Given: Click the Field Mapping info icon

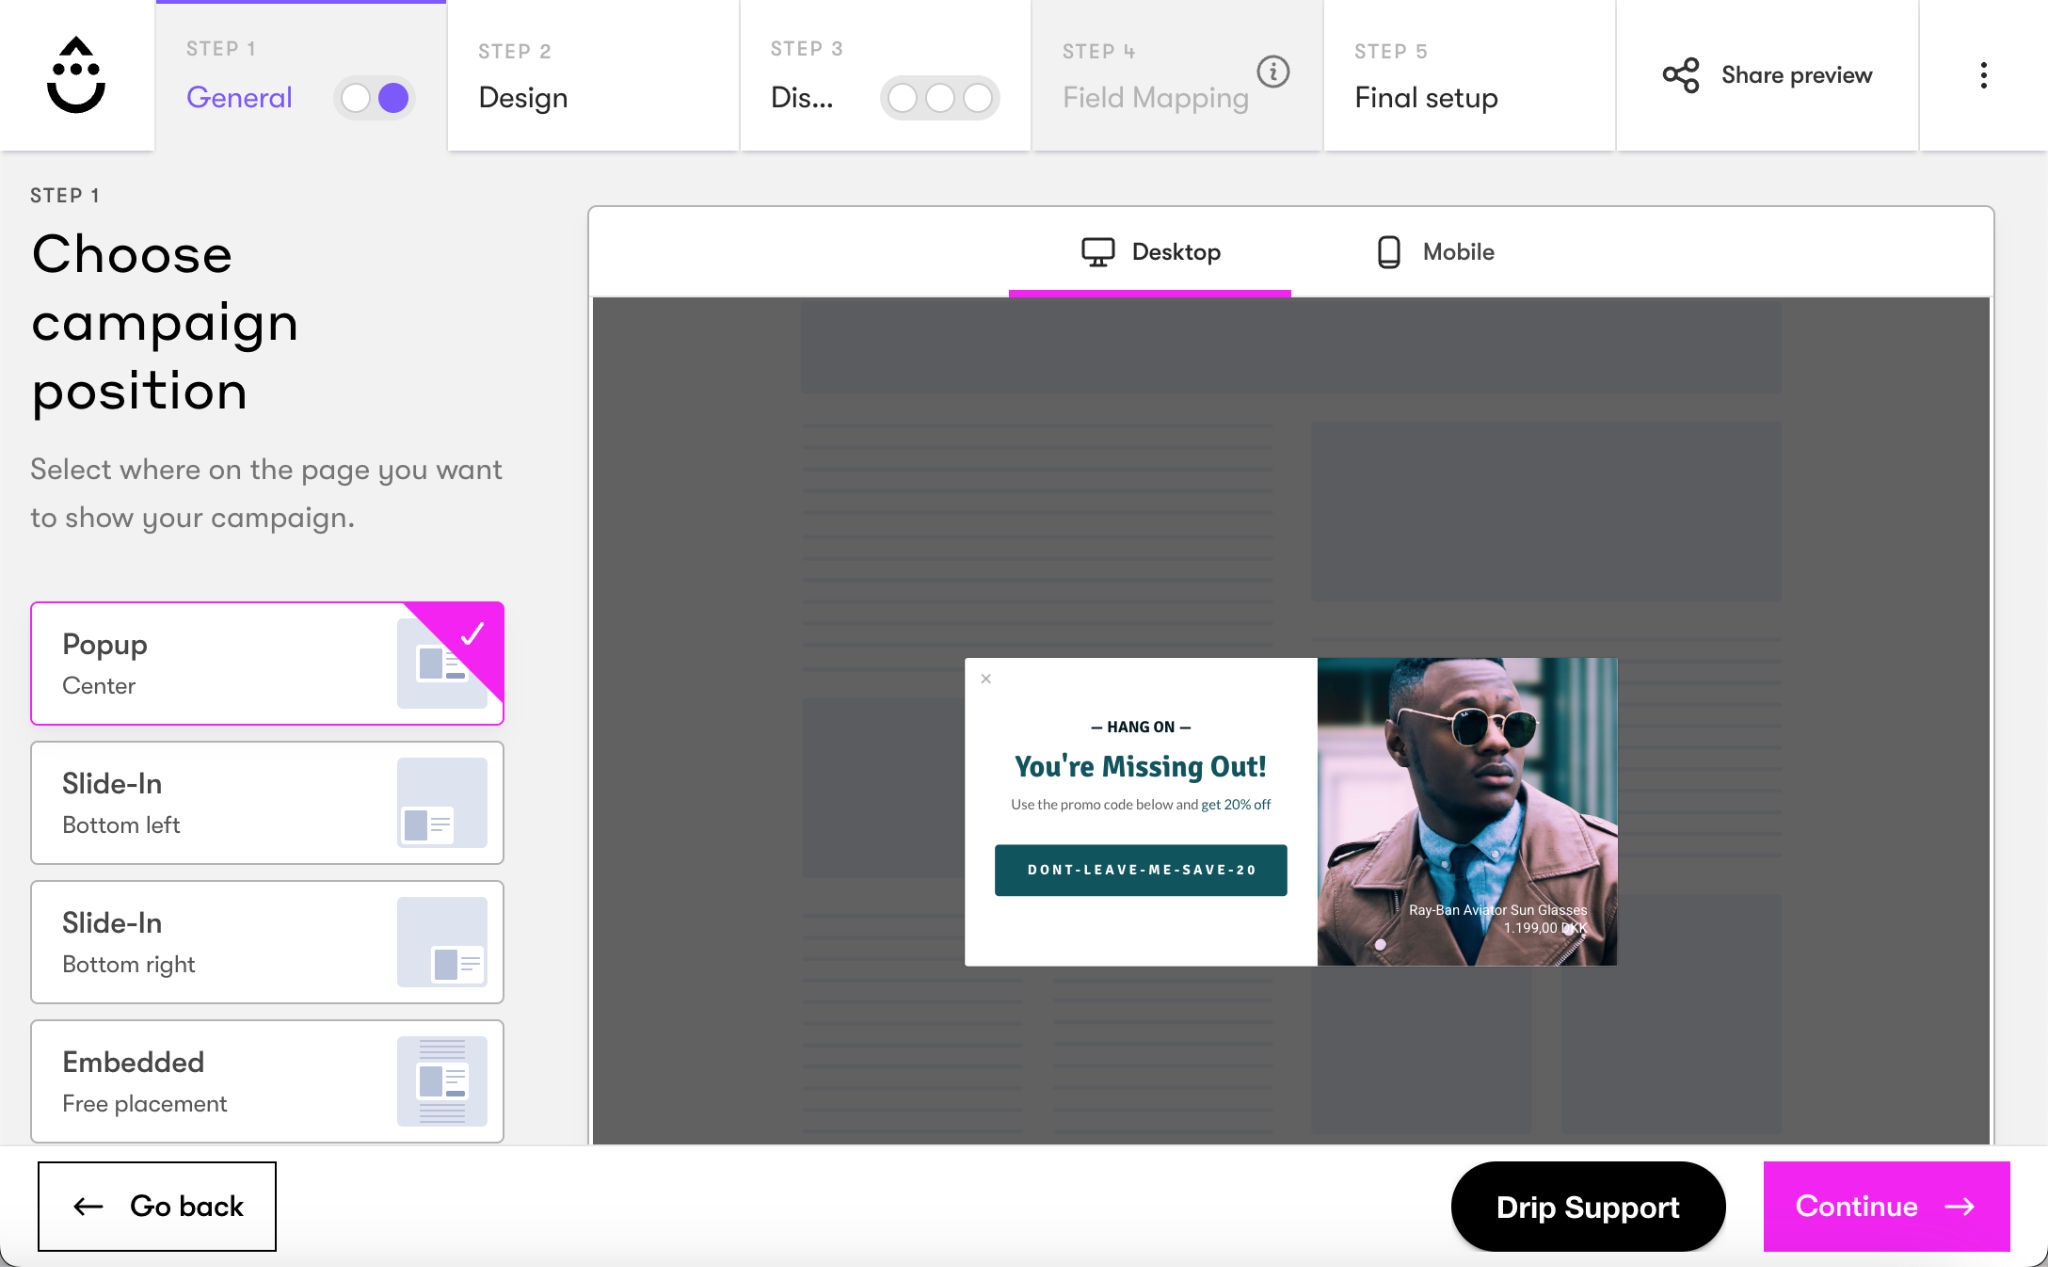Looking at the screenshot, I should point(1273,71).
